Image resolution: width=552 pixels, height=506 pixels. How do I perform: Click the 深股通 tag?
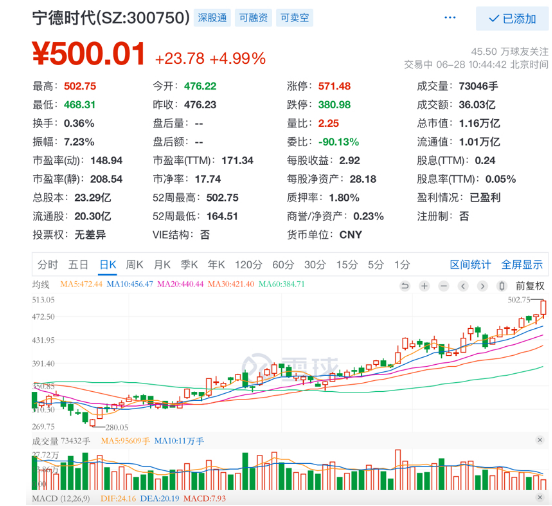(212, 18)
